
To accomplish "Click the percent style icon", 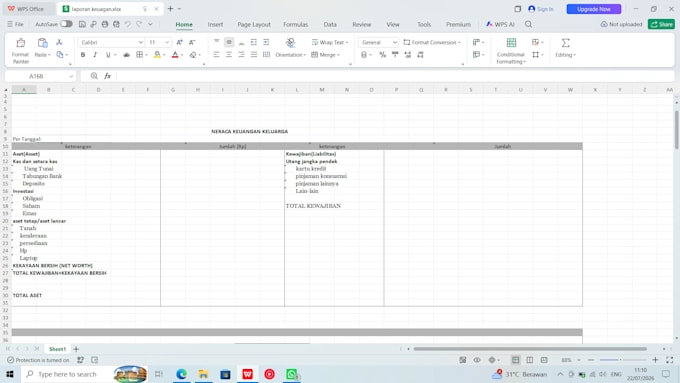I will coord(382,55).
